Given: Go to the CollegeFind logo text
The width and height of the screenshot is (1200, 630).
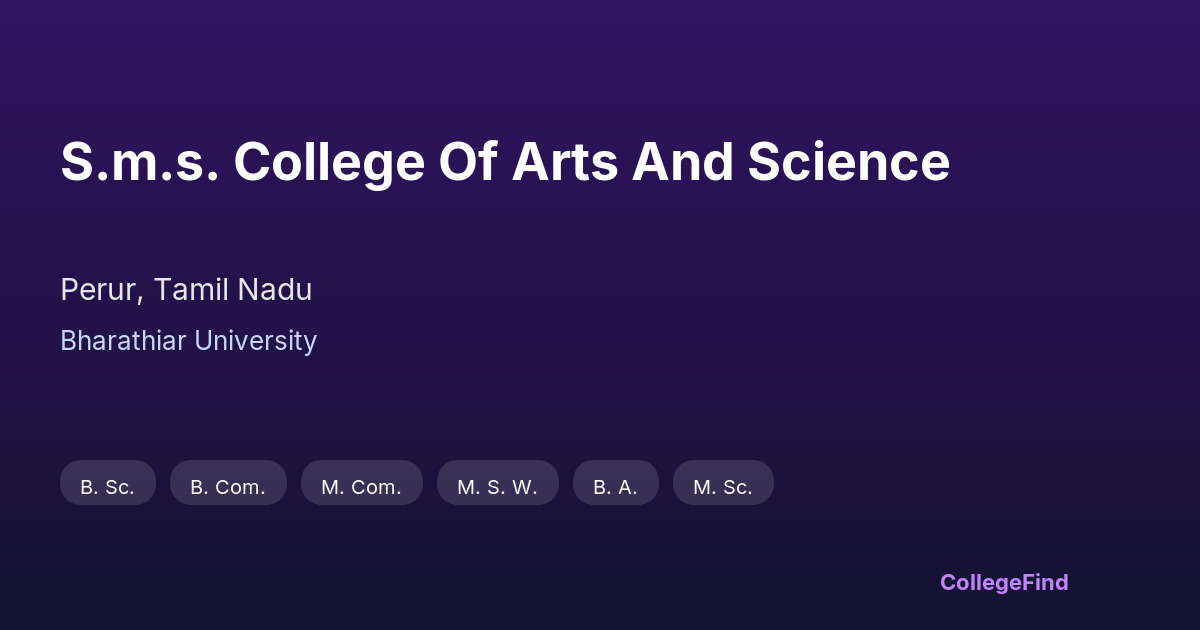Looking at the screenshot, I should click(1004, 582).
